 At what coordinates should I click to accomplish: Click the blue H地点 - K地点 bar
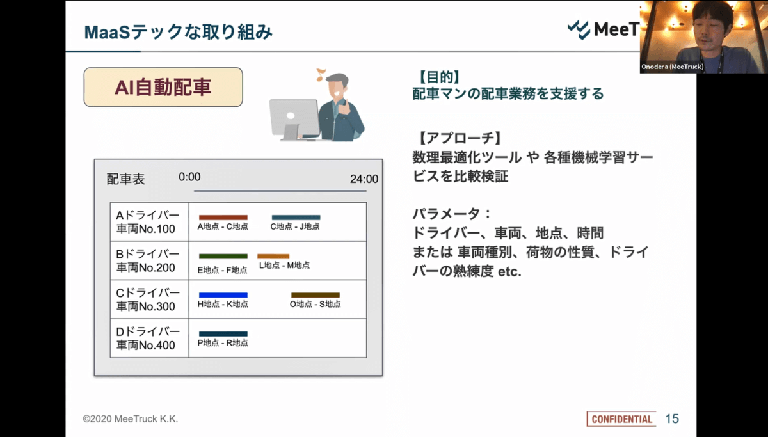tap(223, 295)
